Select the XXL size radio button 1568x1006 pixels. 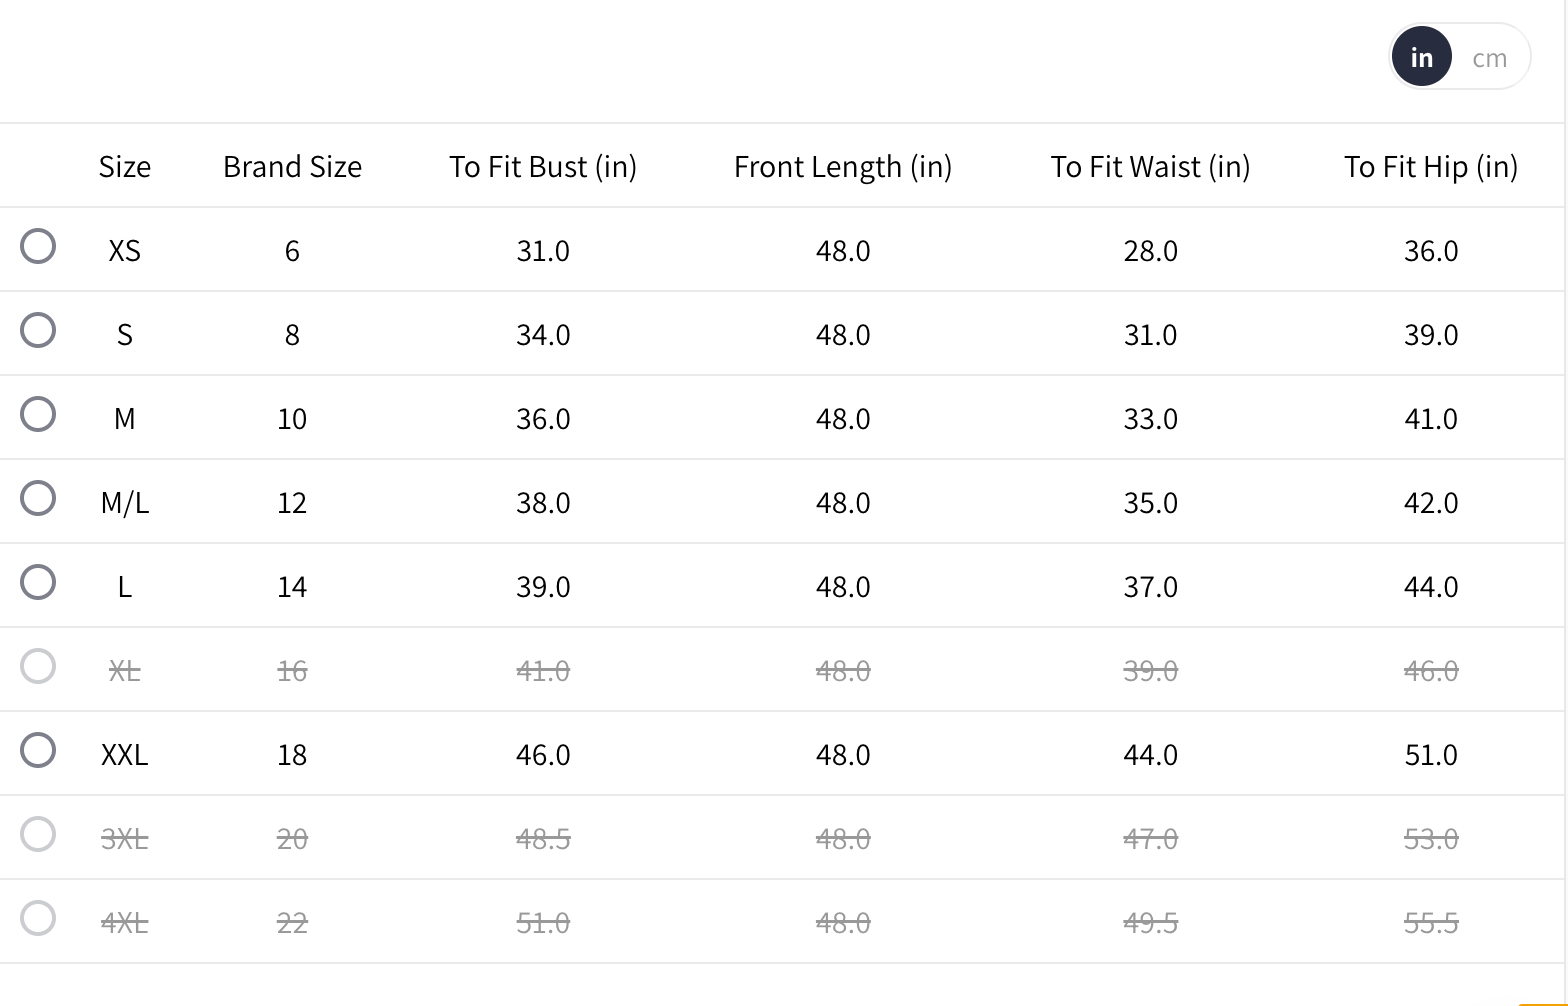click(x=38, y=750)
